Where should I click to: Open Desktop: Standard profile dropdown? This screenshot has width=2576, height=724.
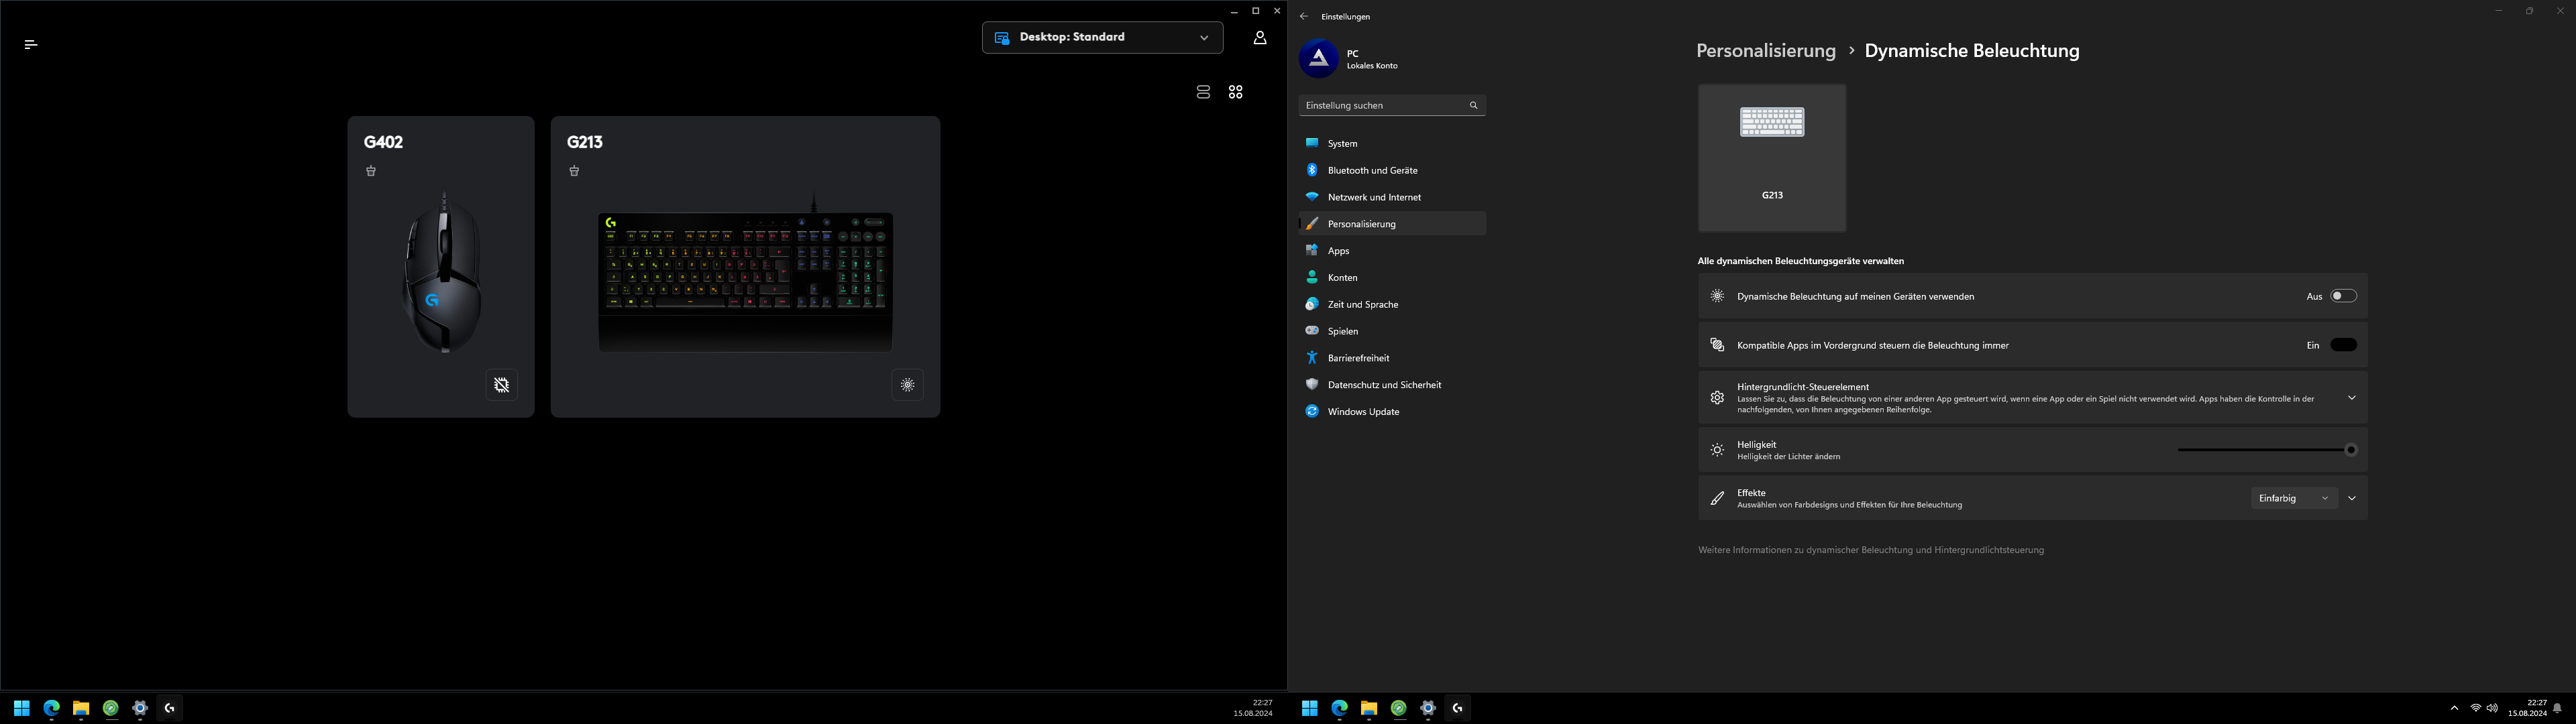tap(1102, 38)
